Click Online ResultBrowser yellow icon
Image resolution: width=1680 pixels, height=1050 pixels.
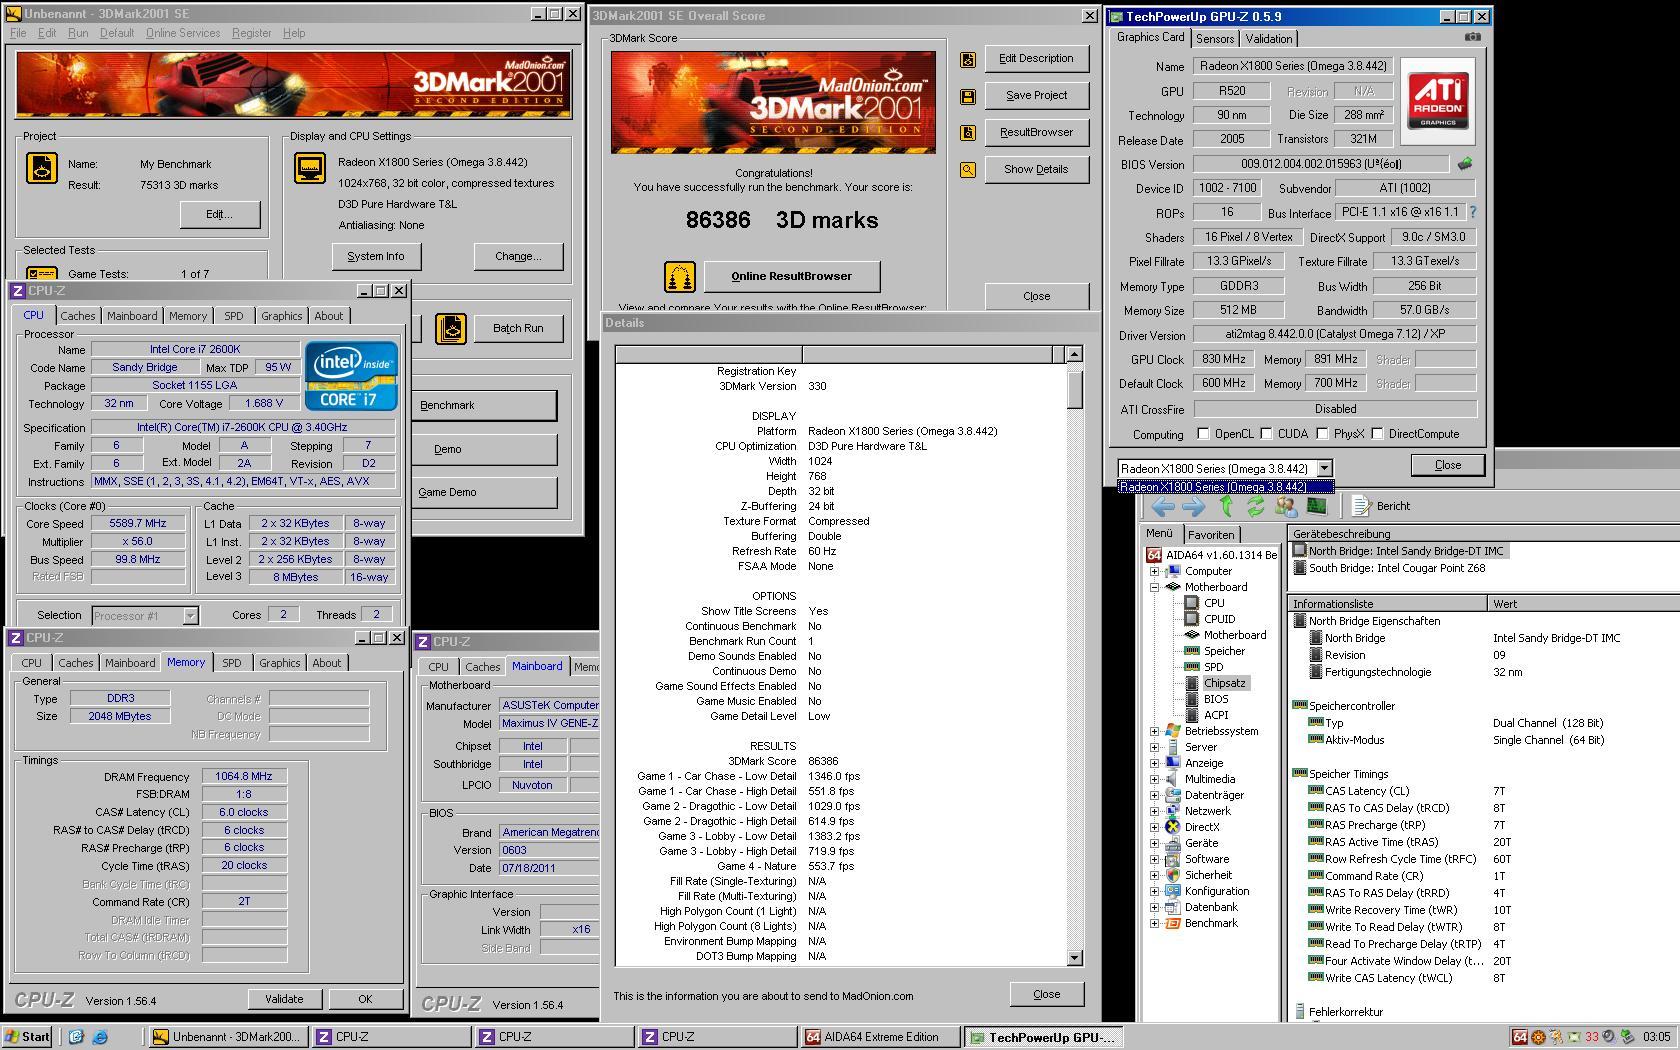680,277
